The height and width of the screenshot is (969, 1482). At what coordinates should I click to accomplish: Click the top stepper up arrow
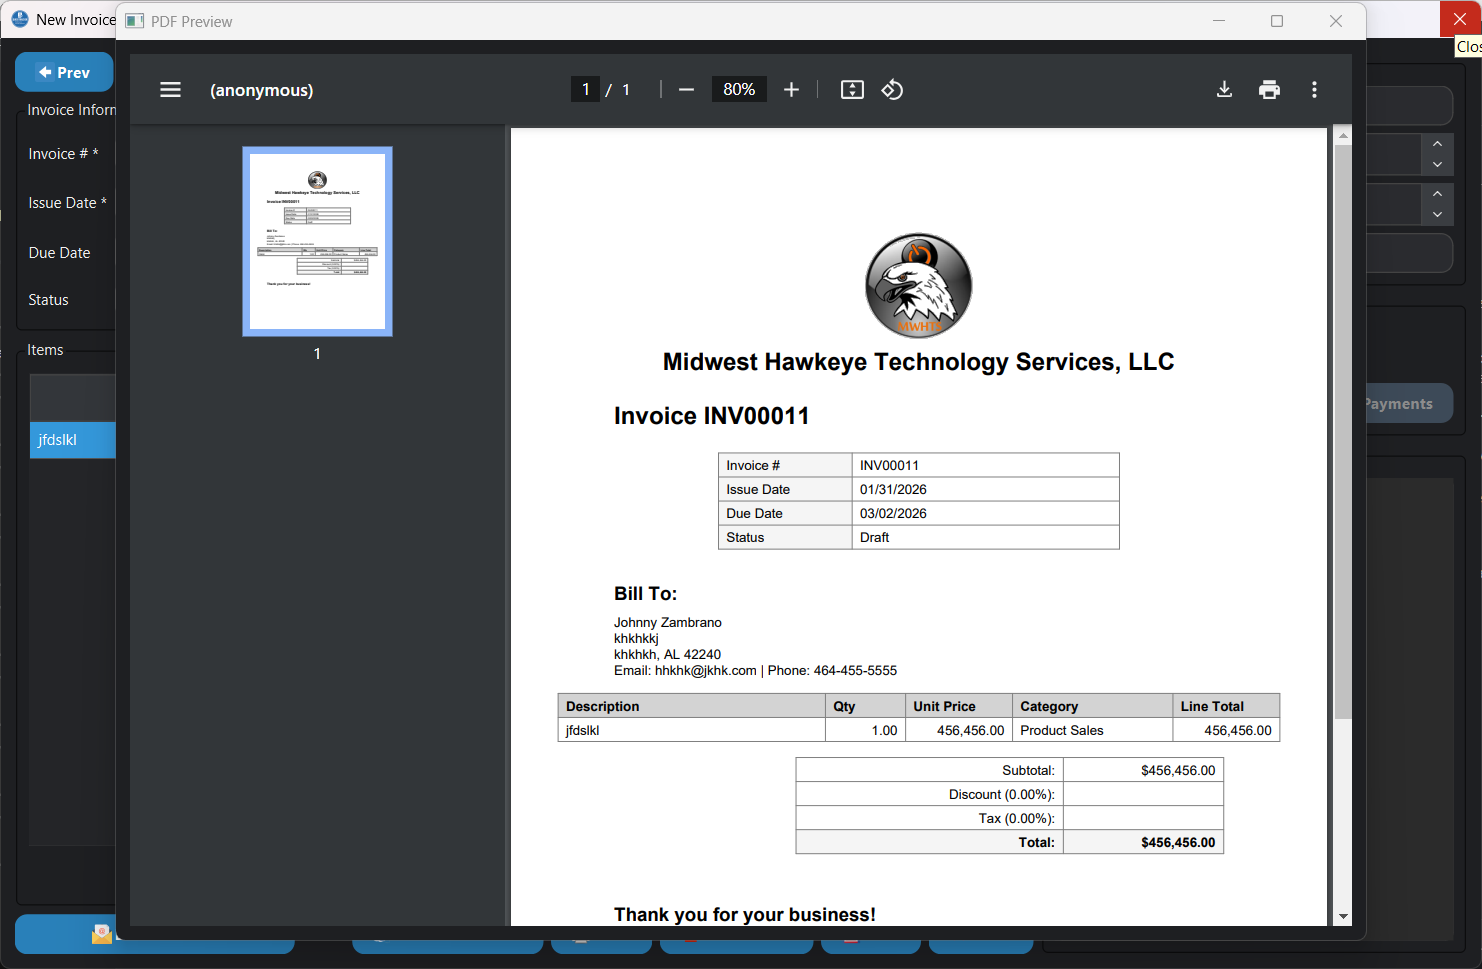click(1437, 146)
